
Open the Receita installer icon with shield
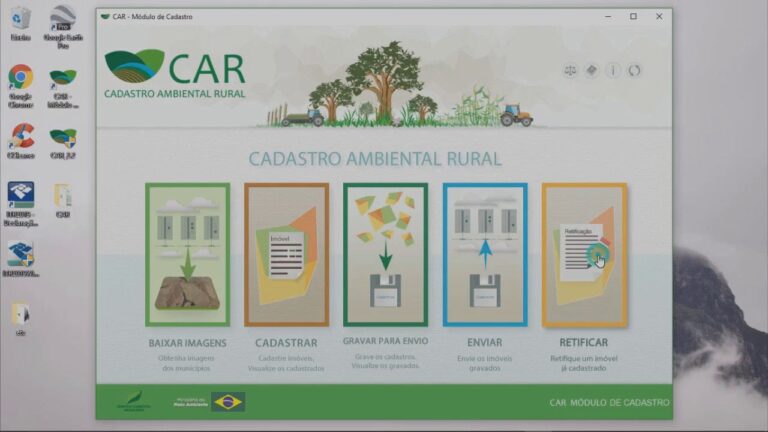point(21,260)
